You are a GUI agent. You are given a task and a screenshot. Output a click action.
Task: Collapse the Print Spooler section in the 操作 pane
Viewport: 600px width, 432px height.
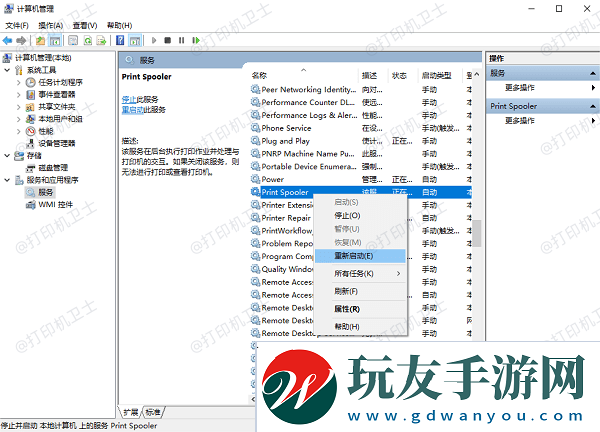(x=593, y=106)
